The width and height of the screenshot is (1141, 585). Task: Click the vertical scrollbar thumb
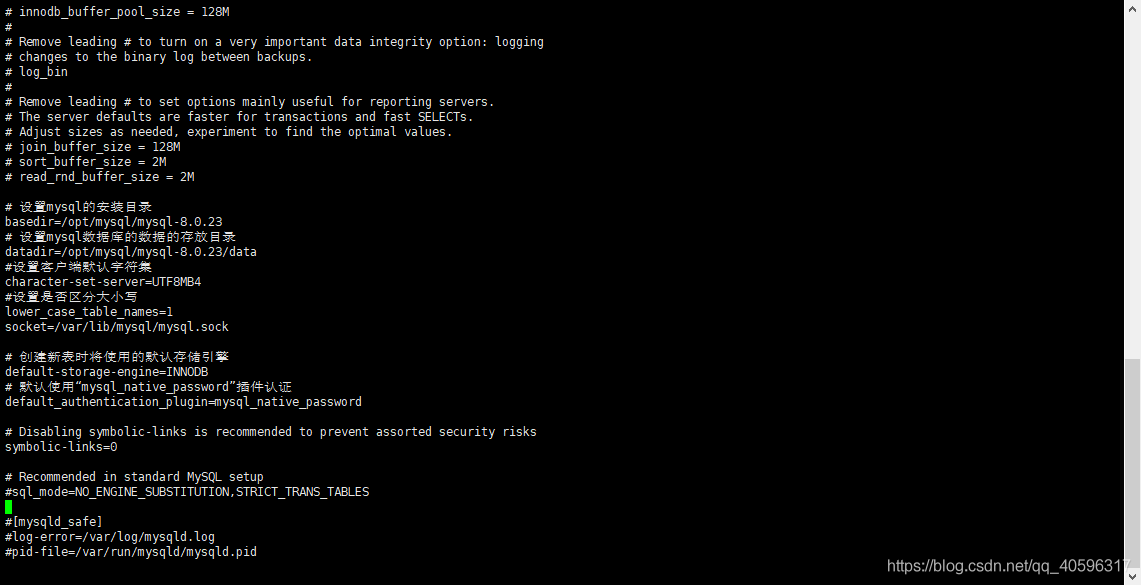1132,460
